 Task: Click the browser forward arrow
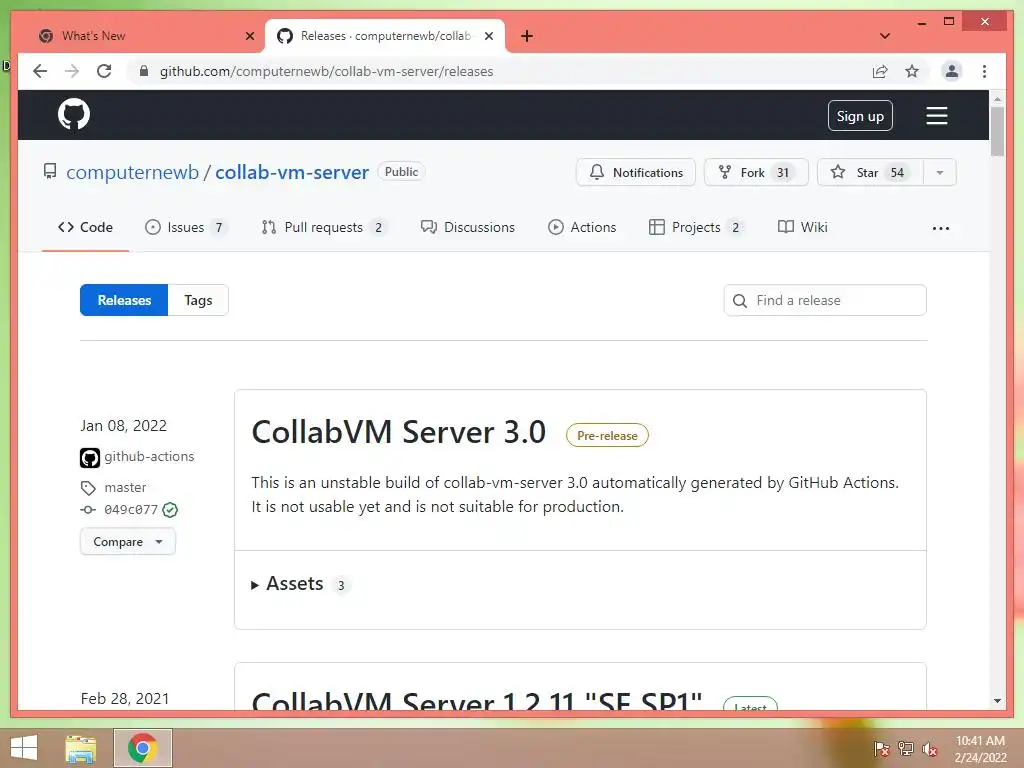(72, 71)
